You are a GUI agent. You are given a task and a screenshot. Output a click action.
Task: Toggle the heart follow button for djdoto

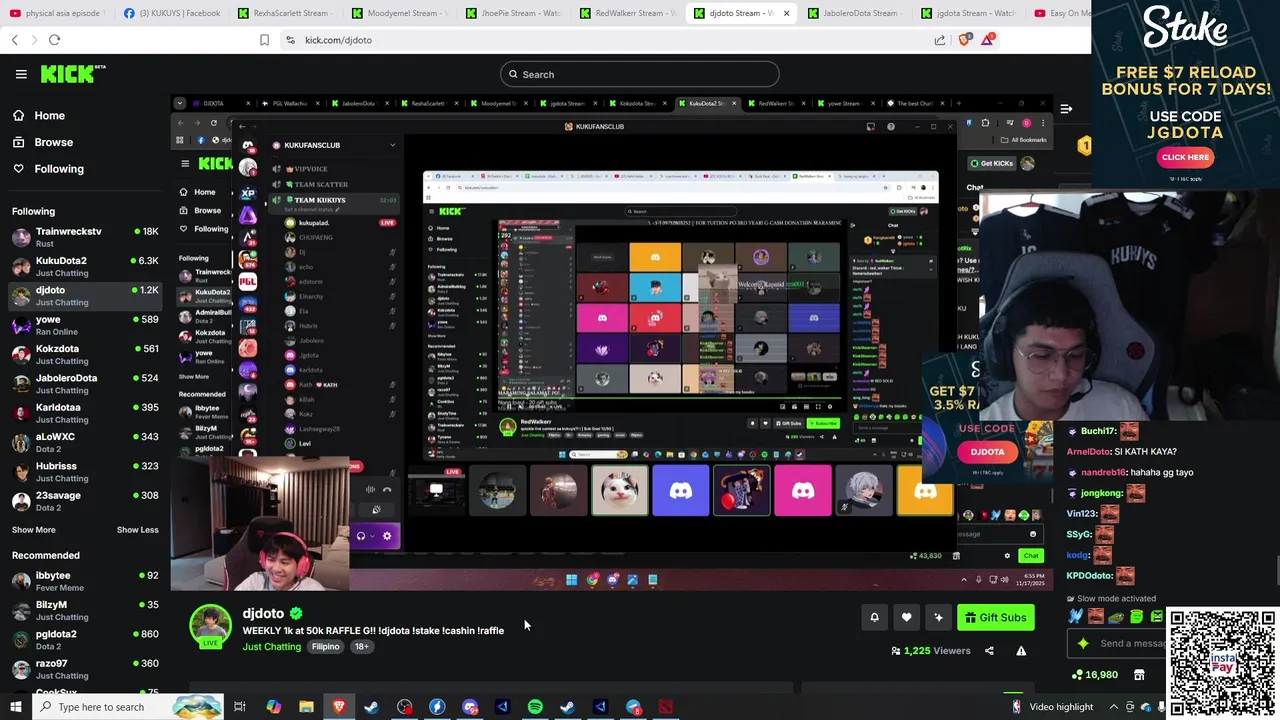click(906, 618)
